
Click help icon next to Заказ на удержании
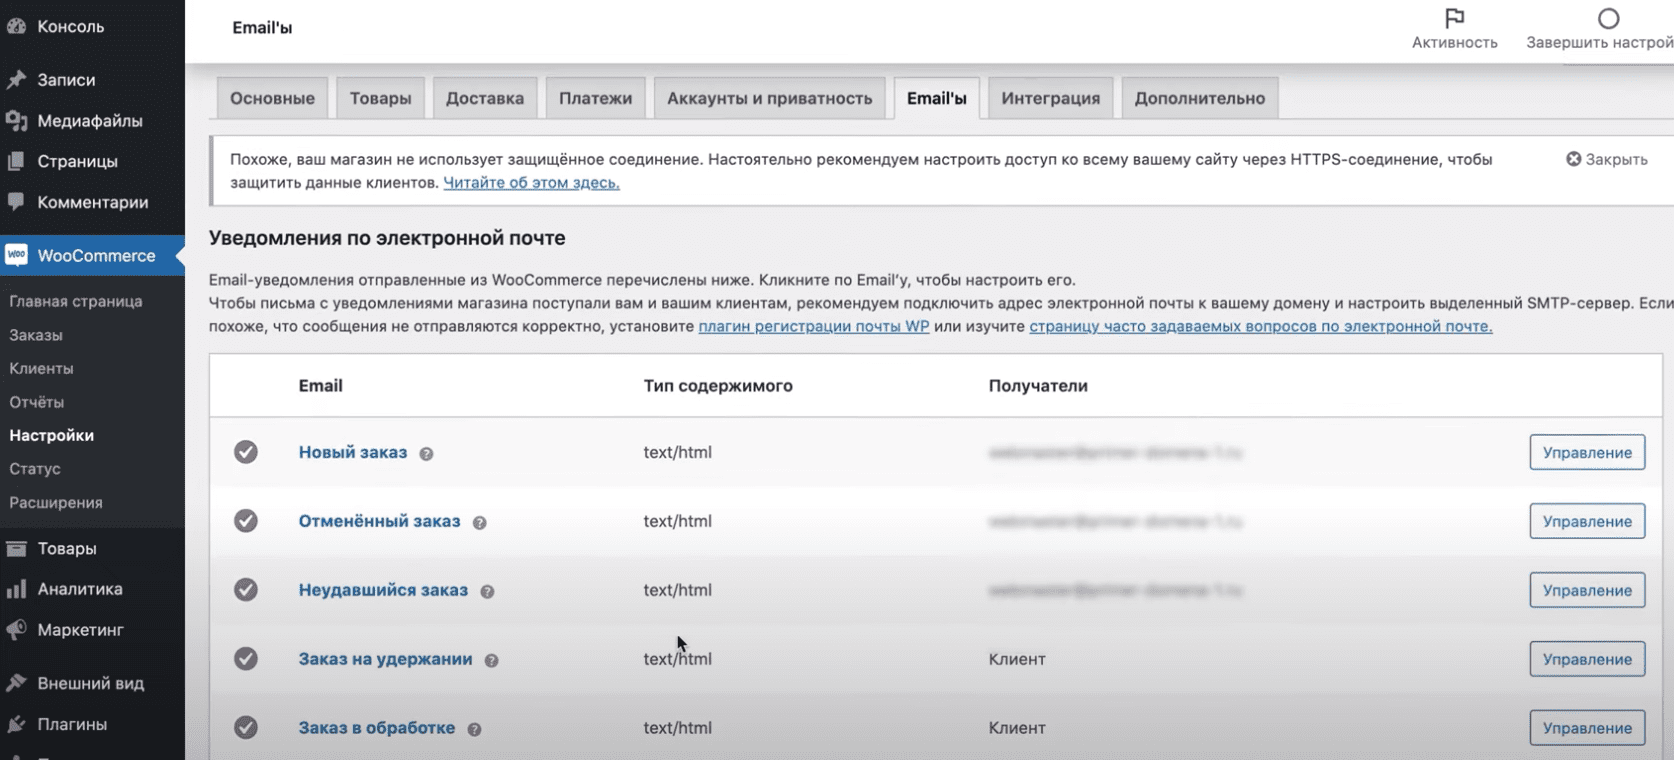tap(491, 661)
